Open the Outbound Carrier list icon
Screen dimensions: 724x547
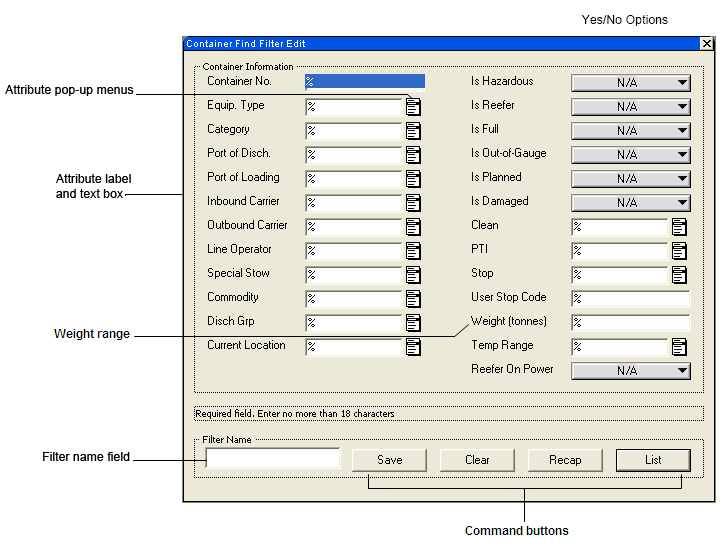tap(413, 227)
